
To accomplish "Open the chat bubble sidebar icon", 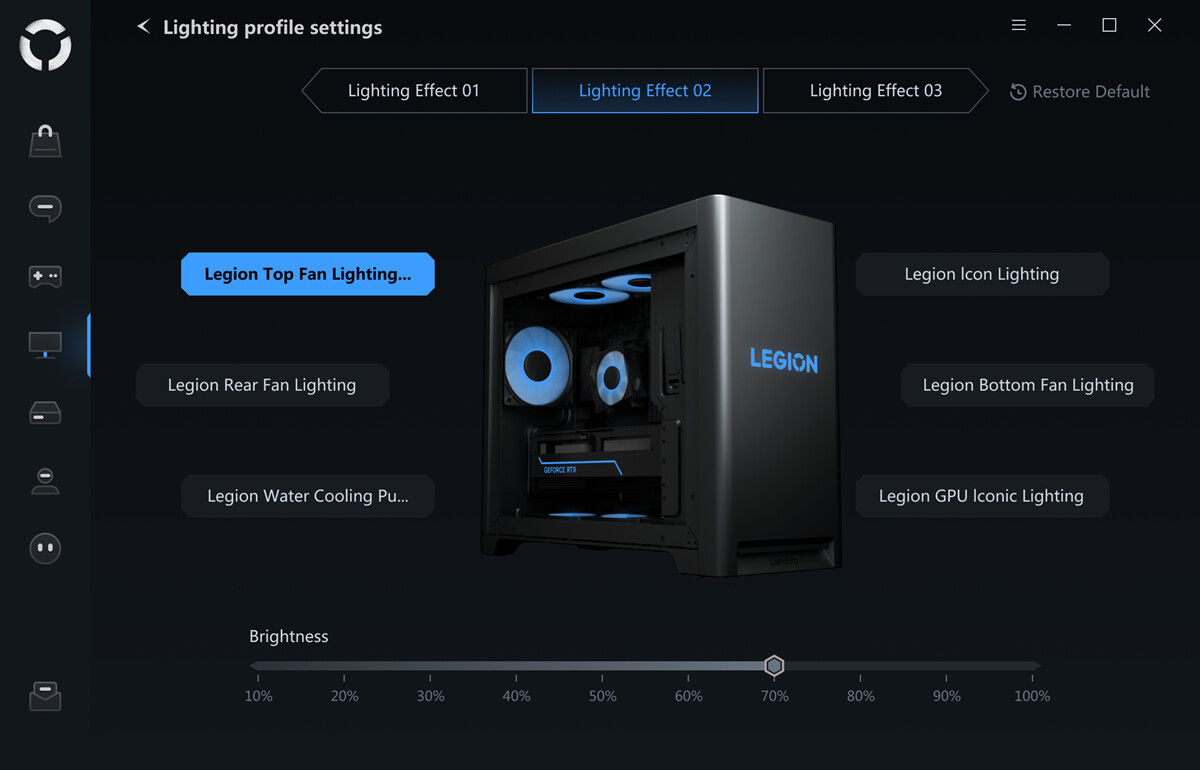I will pyautogui.click(x=45, y=208).
